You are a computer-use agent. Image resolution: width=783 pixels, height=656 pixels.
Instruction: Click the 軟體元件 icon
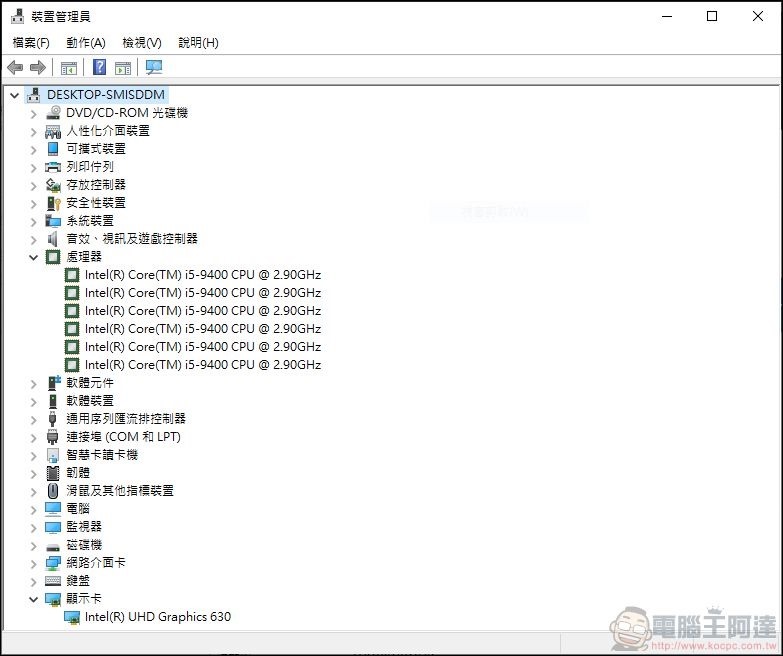coord(53,383)
